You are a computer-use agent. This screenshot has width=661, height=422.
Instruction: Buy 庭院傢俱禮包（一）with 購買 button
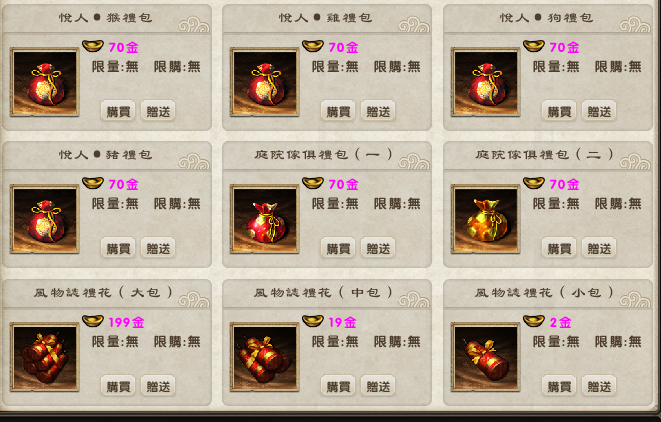(338, 248)
